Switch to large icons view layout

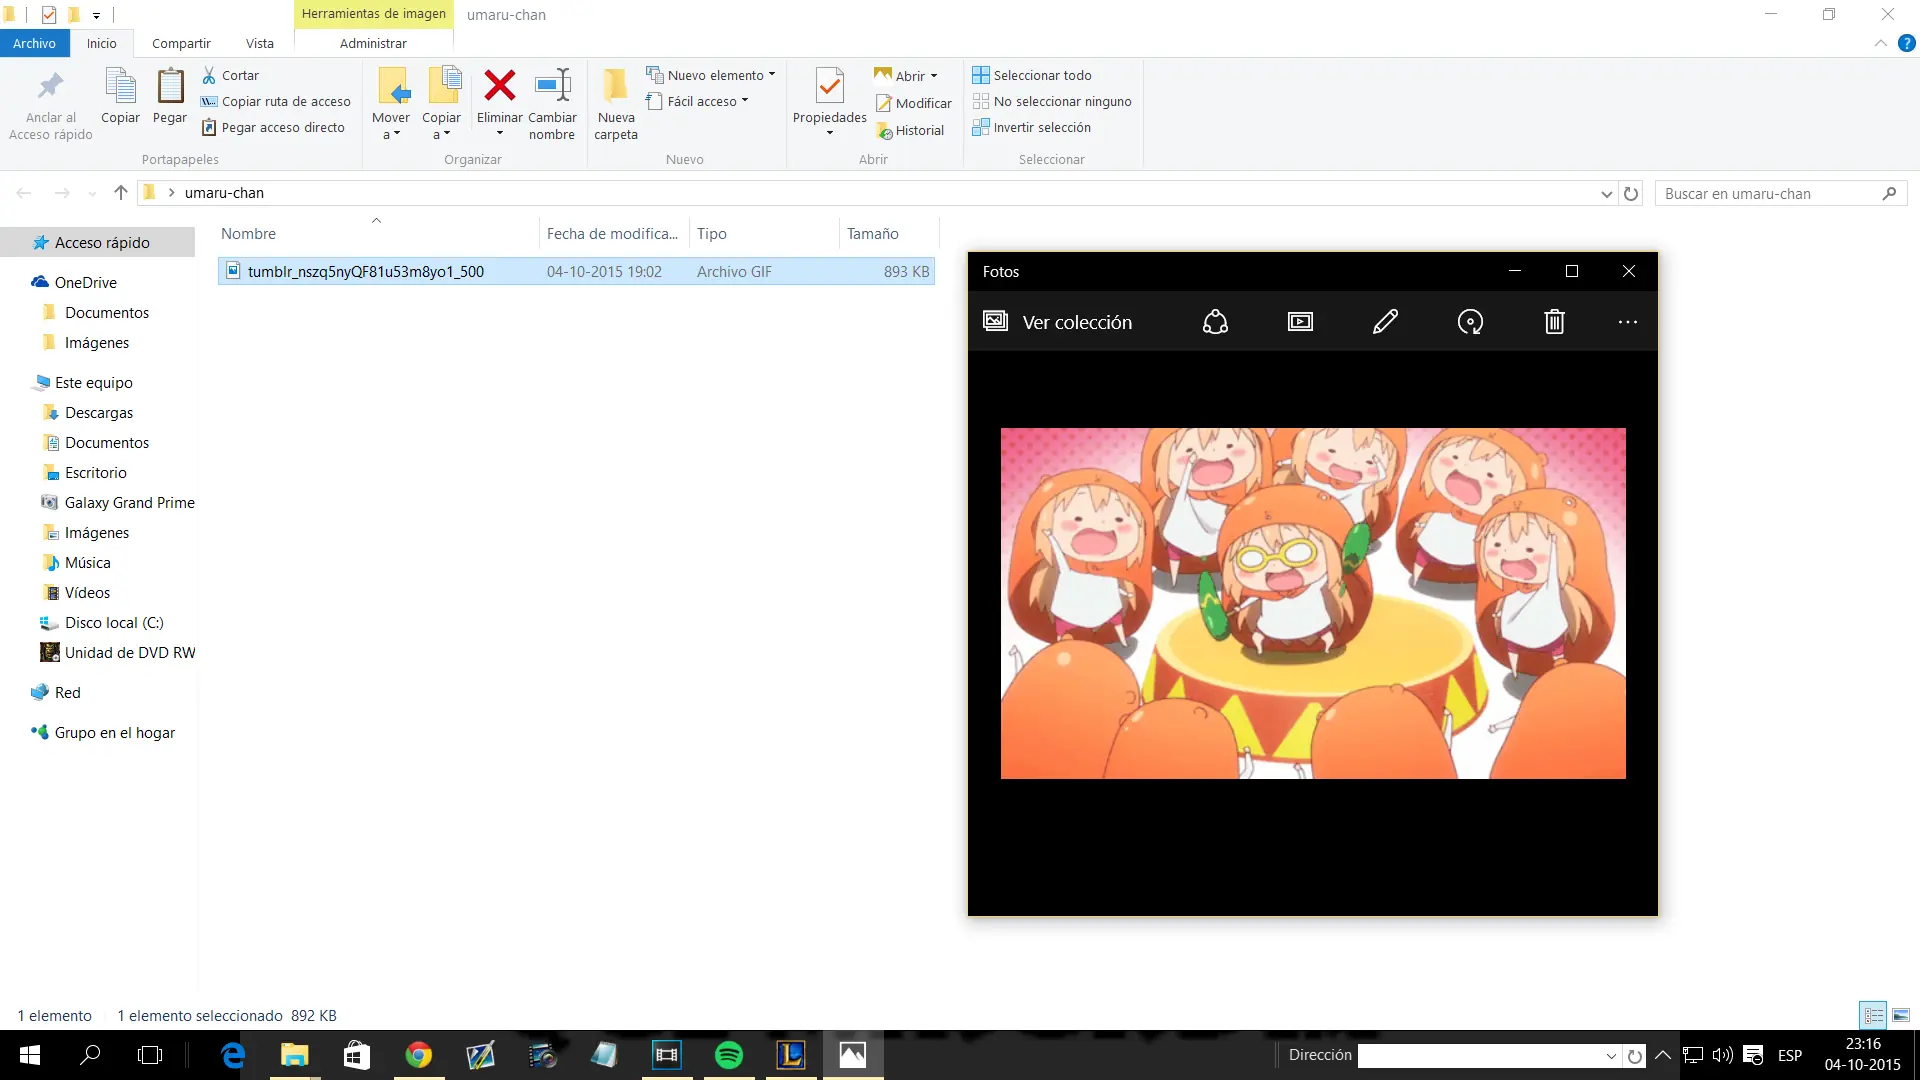[x=1901, y=1015]
